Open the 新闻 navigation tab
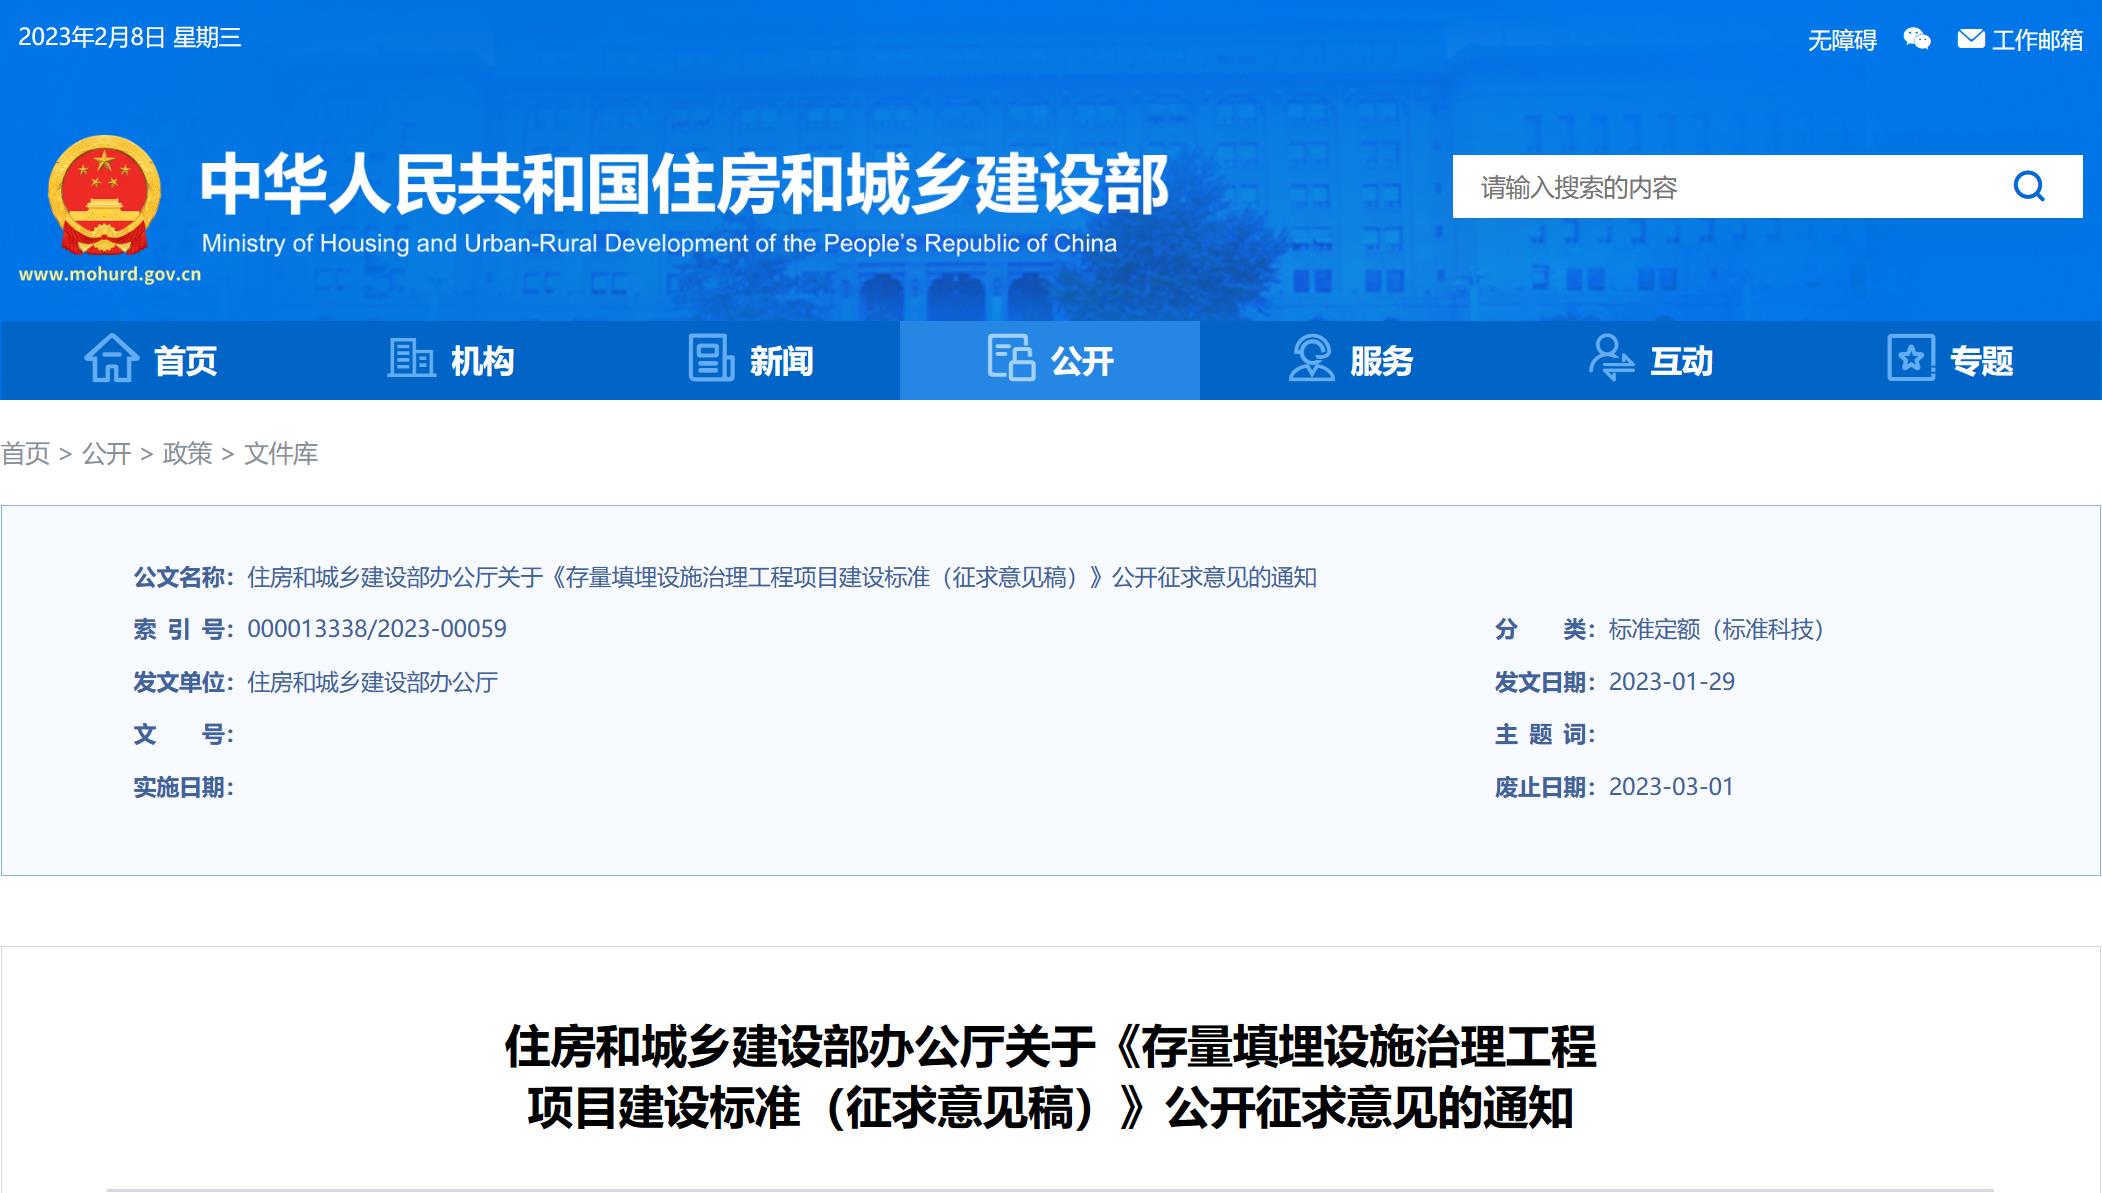 coord(750,360)
